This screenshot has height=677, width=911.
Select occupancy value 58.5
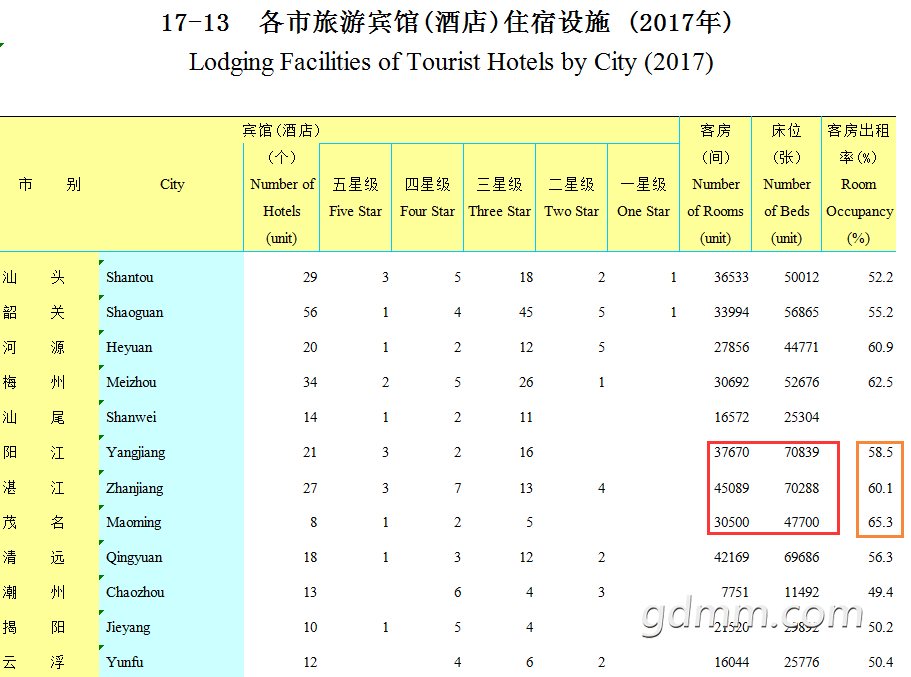[x=880, y=452]
